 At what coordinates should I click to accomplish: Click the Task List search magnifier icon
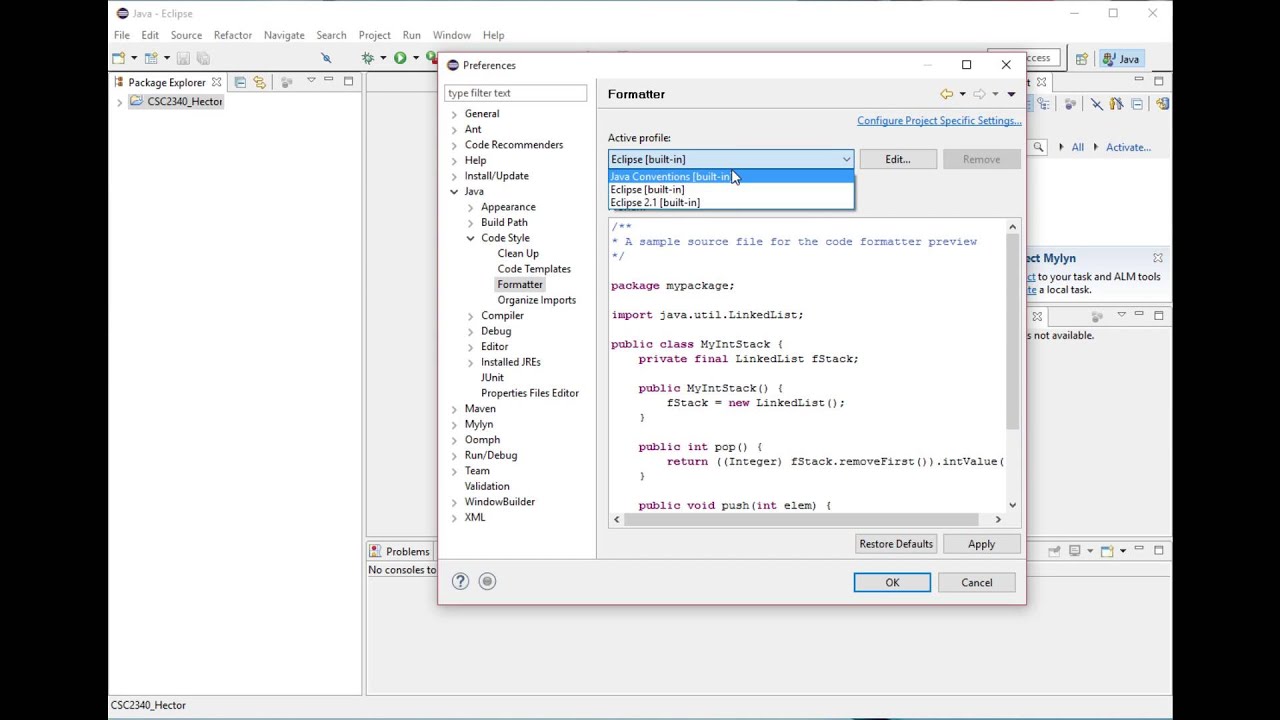click(1038, 147)
